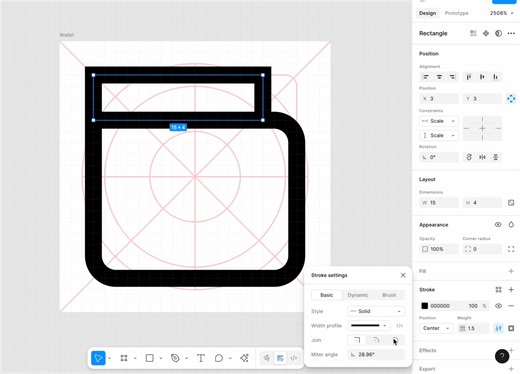The height and width of the screenshot is (374, 520).
Task: Add an effect with plus button
Action: click(511, 350)
